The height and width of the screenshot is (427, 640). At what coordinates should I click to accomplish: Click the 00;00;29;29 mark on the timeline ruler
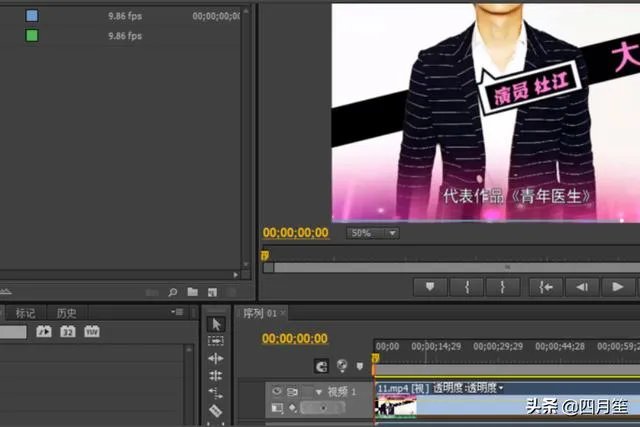(498, 347)
